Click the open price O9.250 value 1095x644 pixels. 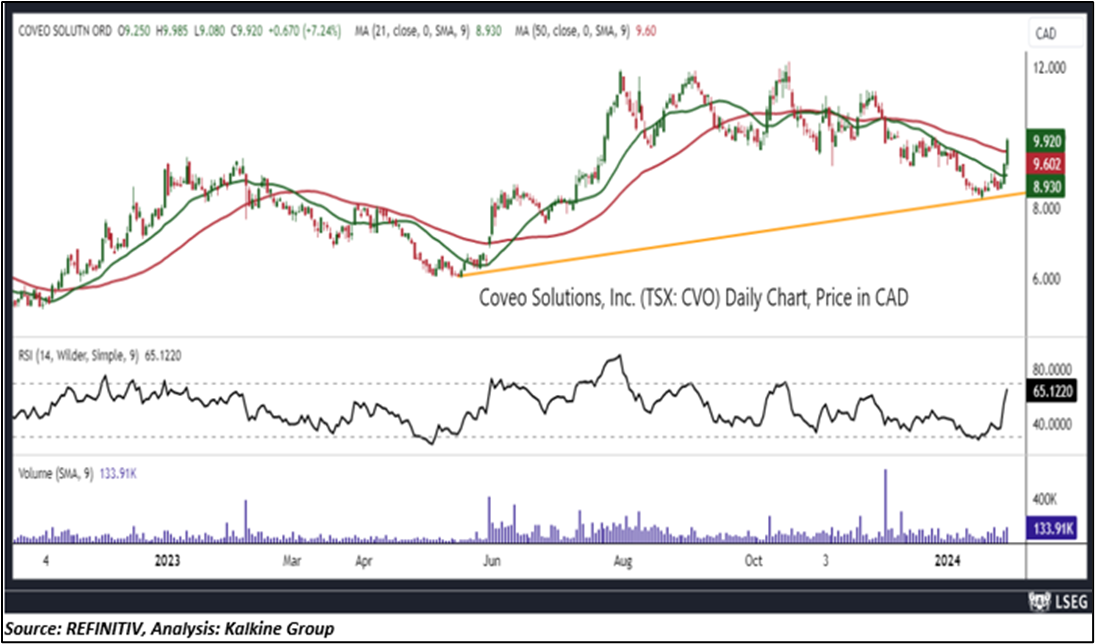pos(133,31)
